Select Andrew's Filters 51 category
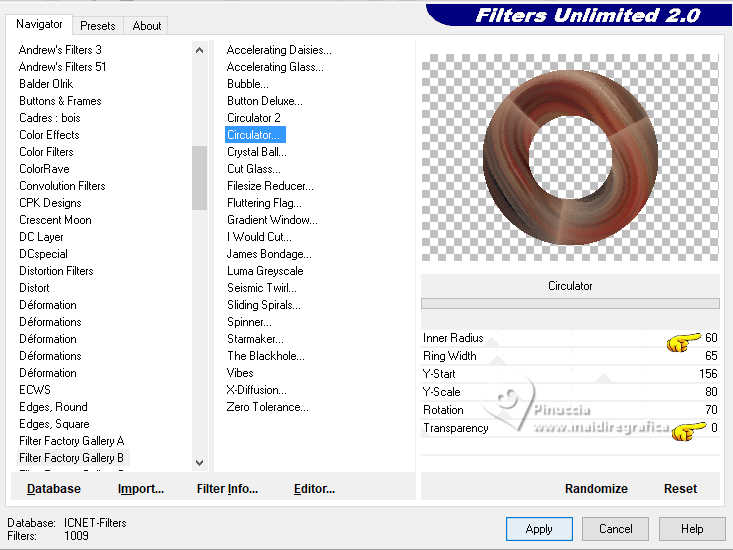This screenshot has width=733, height=550. [x=63, y=67]
